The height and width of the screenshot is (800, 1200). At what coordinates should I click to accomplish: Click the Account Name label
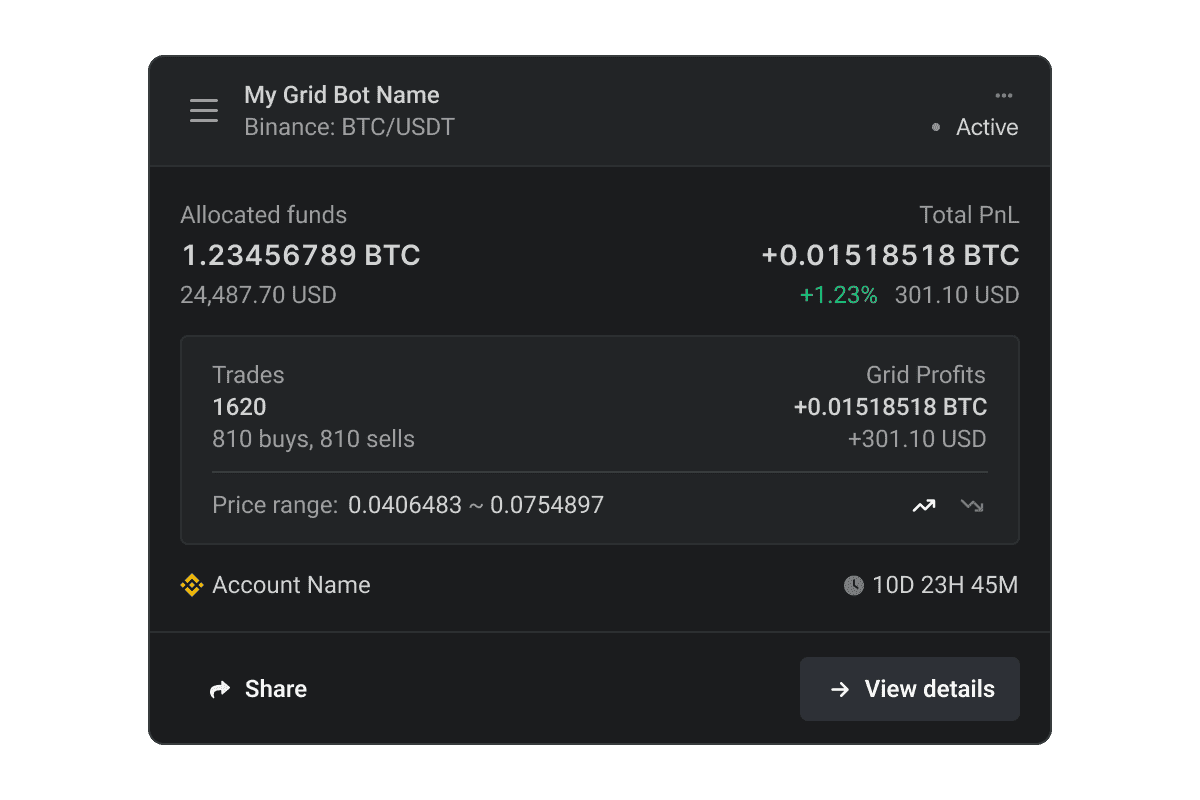(x=291, y=586)
